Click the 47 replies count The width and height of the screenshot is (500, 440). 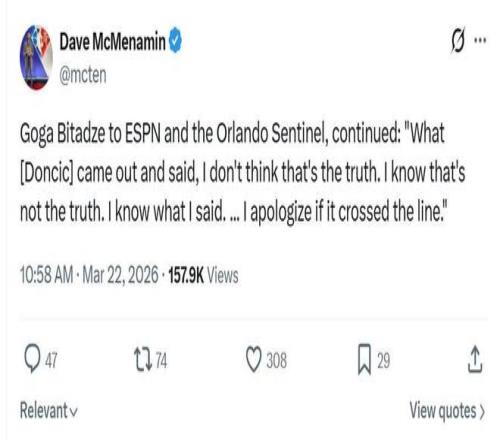(51, 361)
